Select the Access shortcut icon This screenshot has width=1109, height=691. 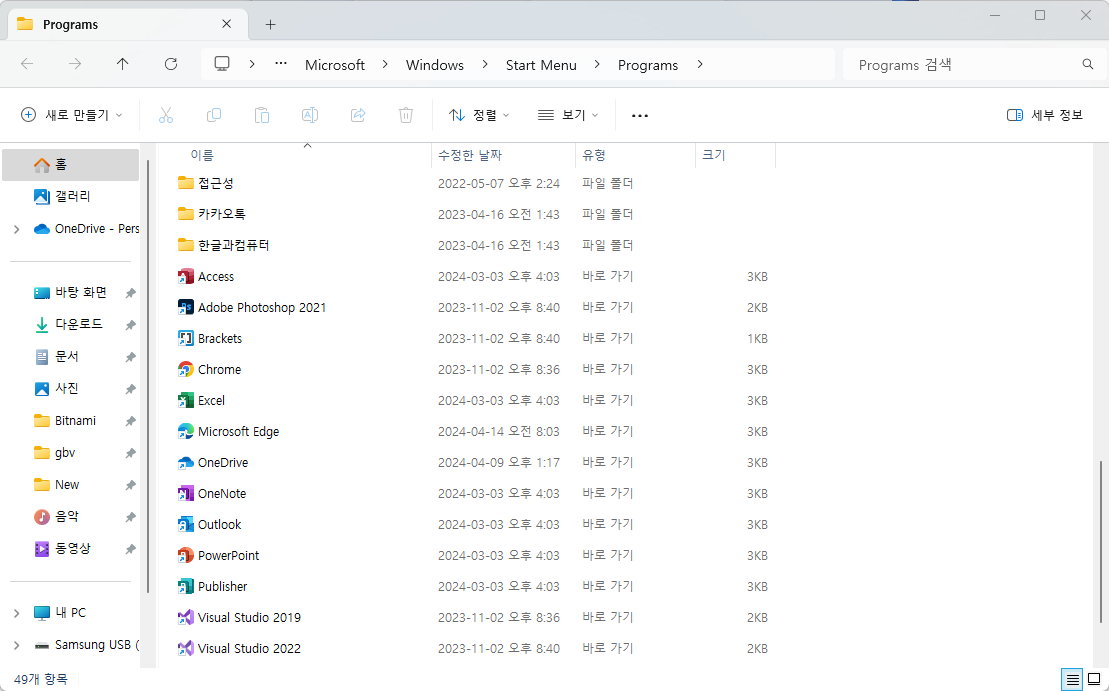coord(185,277)
